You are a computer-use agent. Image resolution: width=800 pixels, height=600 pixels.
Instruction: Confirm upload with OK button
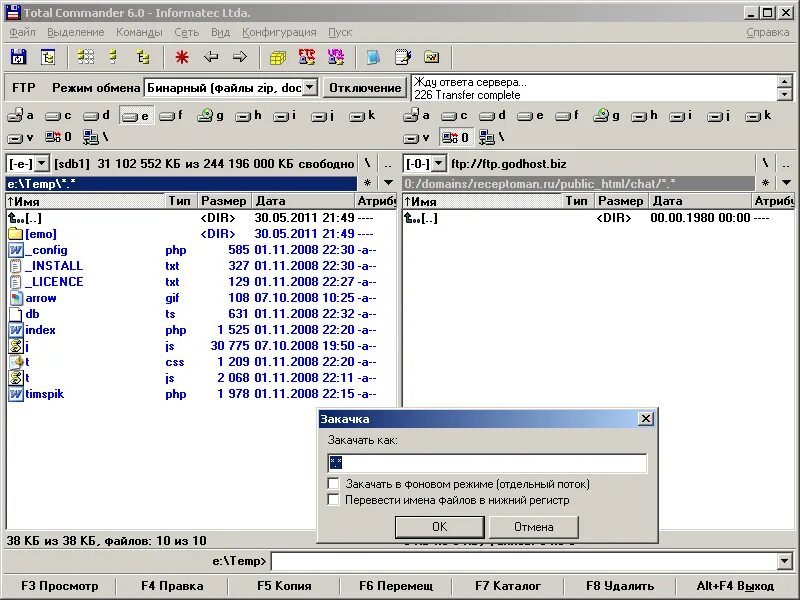point(439,527)
